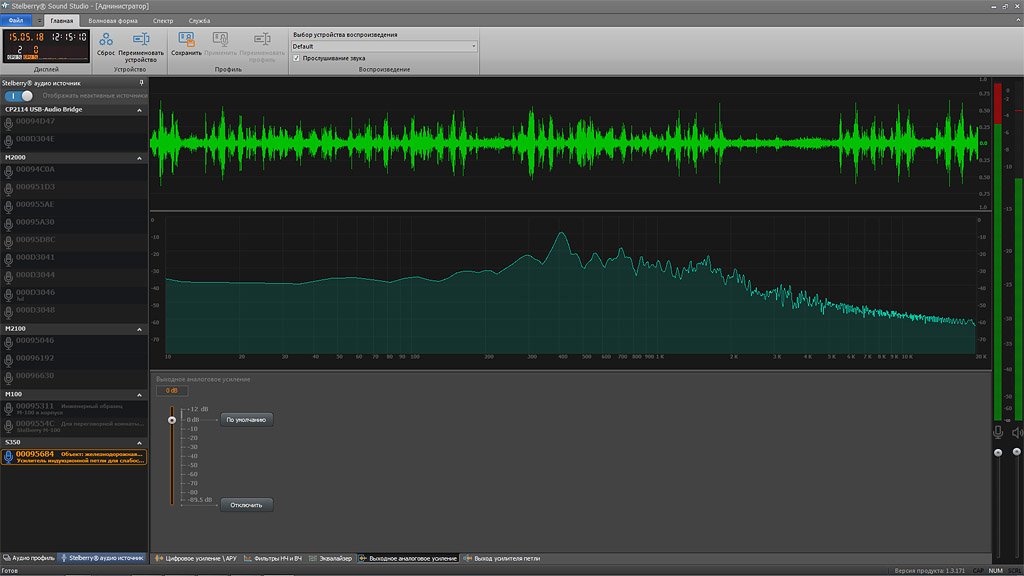Toggle the Отображать неактивные источники switch
The image size is (1024, 576).
[x=20, y=96]
